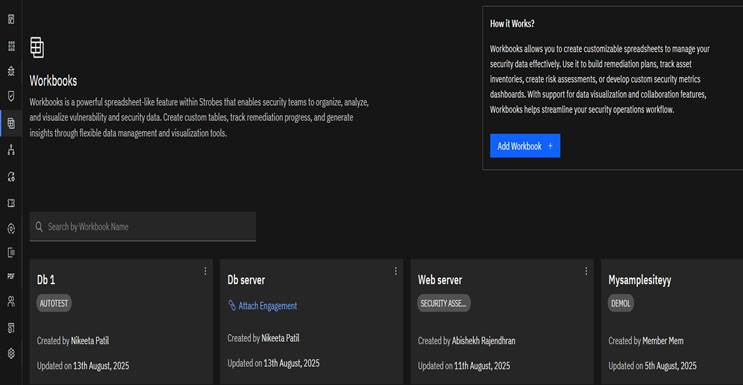743x385 pixels.
Task: Open the shield icon in sidebar
Action: 11,97
